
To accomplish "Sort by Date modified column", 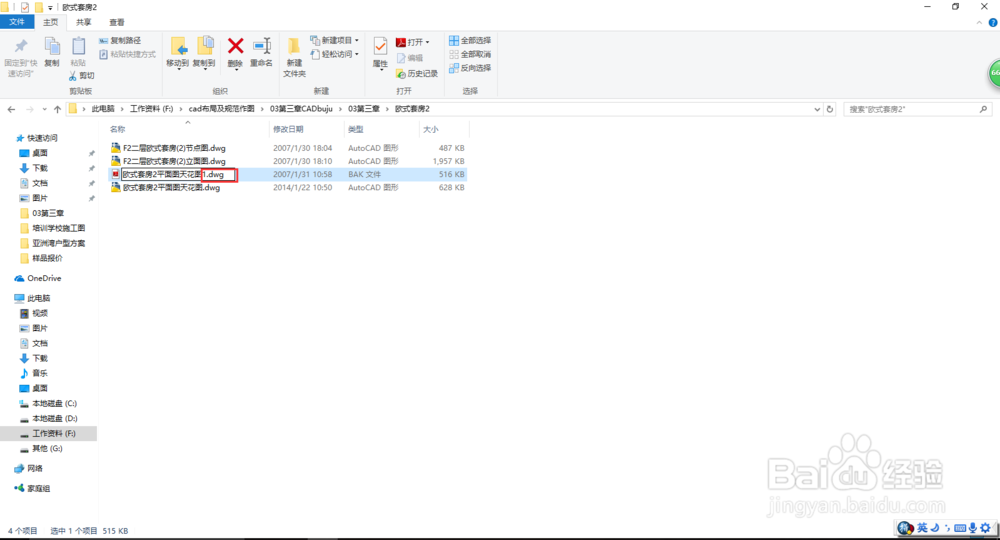I will 288,129.
